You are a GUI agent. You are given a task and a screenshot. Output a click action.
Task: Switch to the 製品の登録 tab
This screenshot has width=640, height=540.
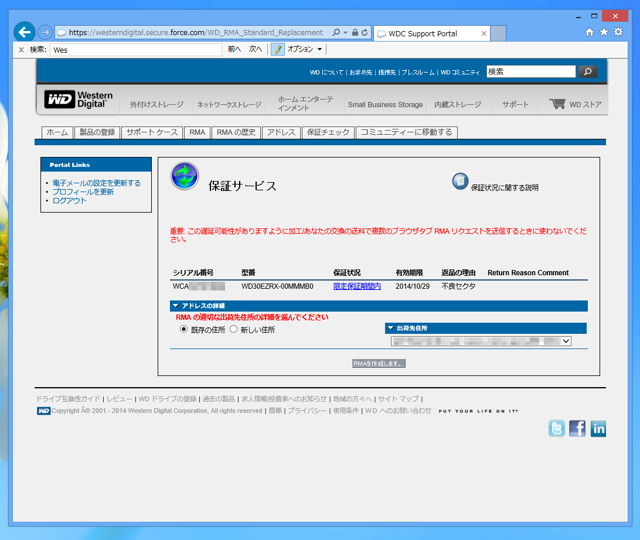coord(97,132)
